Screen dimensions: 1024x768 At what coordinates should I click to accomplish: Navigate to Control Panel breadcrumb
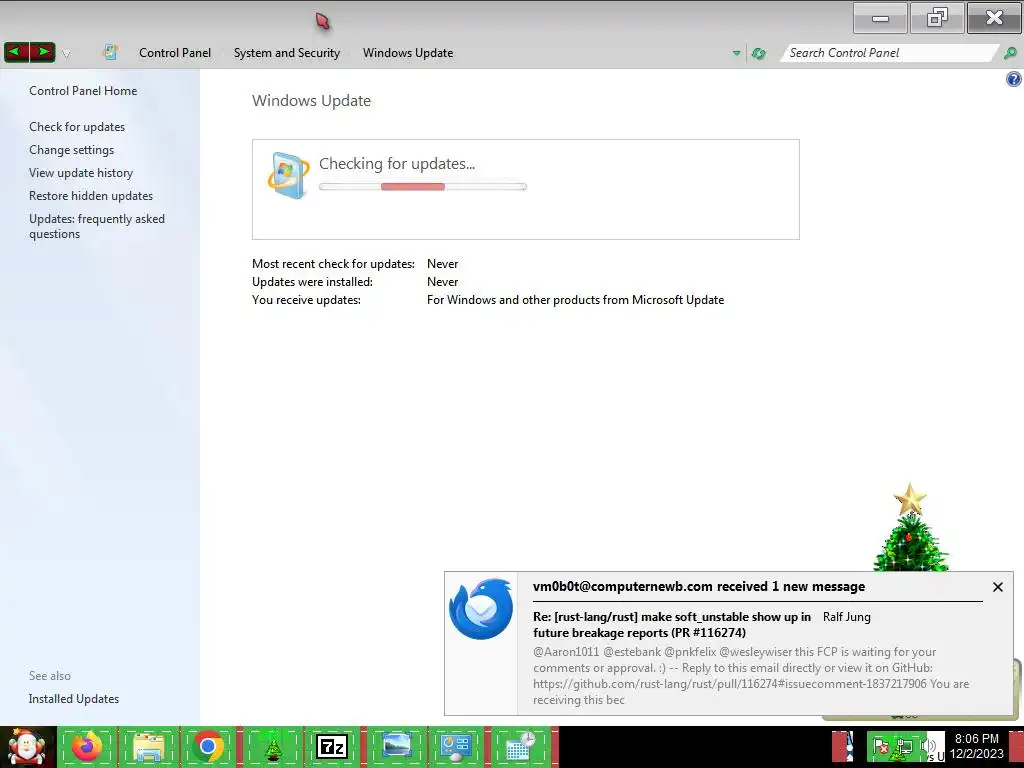(174, 53)
